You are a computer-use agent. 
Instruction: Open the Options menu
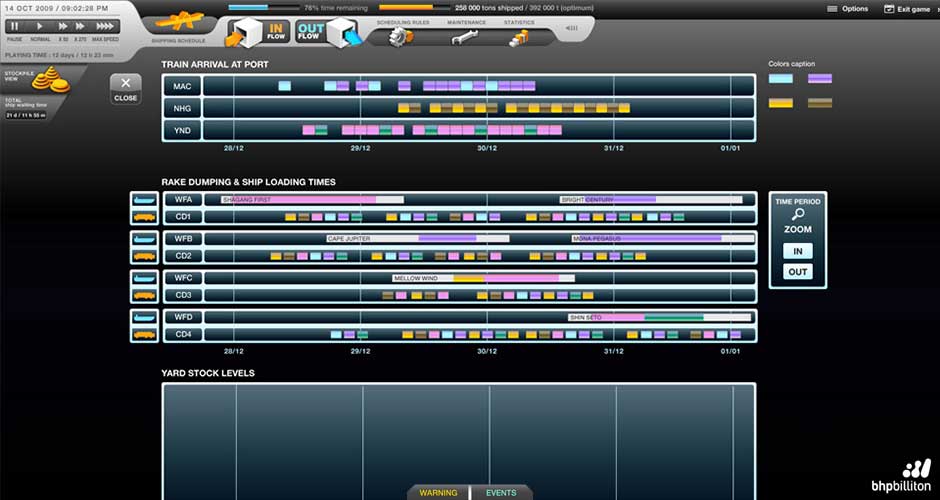(x=848, y=9)
